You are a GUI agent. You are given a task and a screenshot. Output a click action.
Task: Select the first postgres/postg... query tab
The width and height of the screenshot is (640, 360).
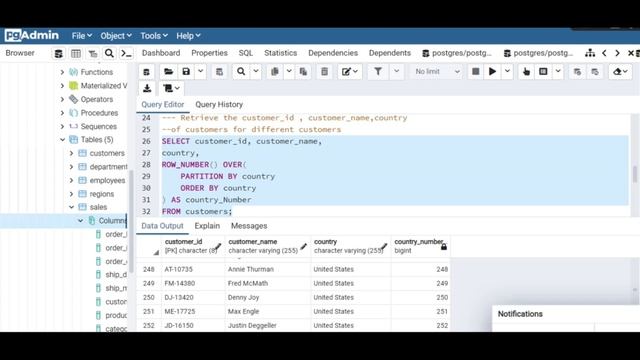[457, 53]
